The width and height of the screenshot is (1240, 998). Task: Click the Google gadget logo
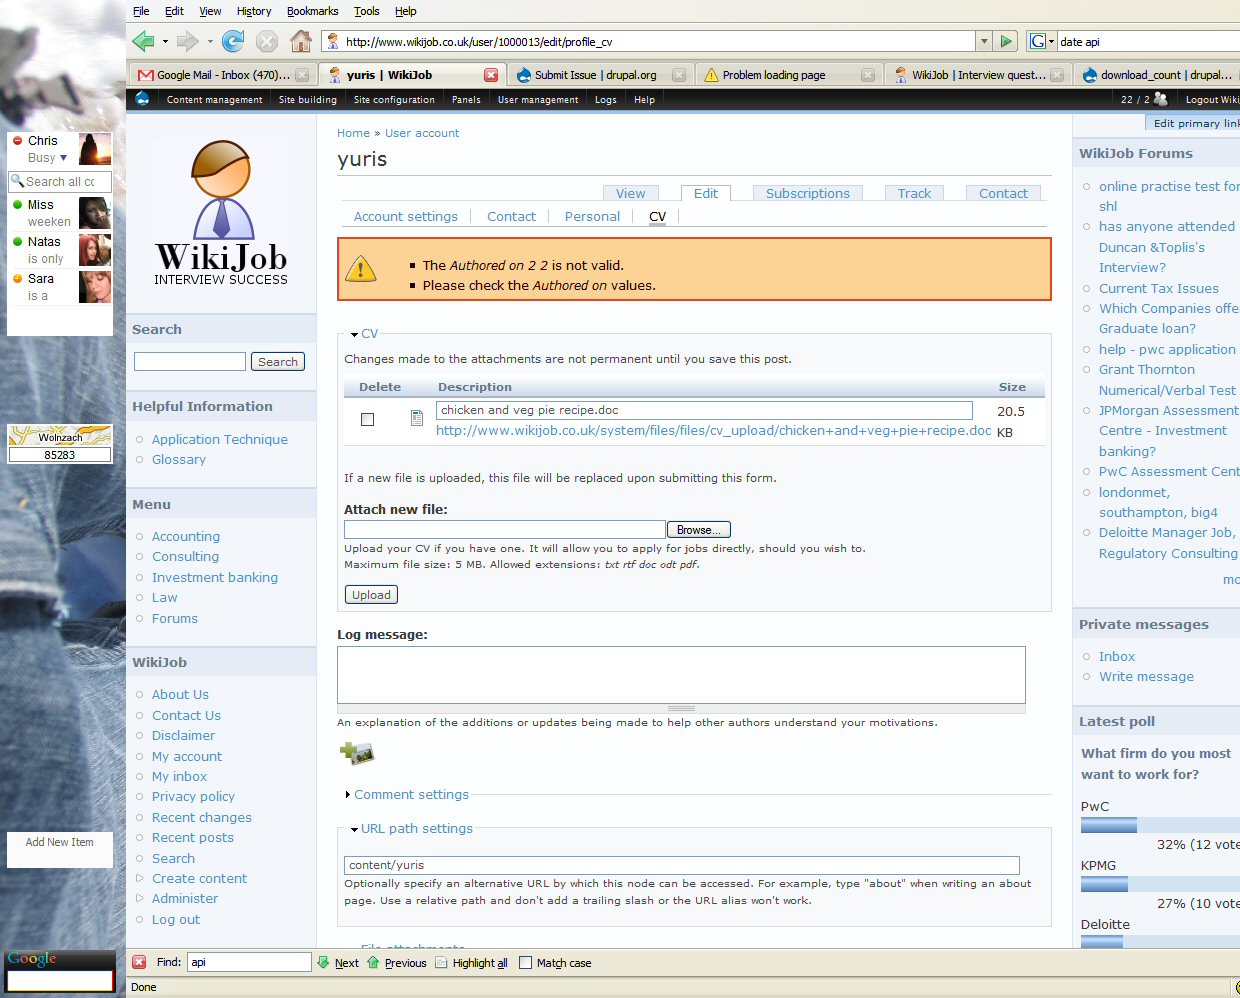click(32, 958)
